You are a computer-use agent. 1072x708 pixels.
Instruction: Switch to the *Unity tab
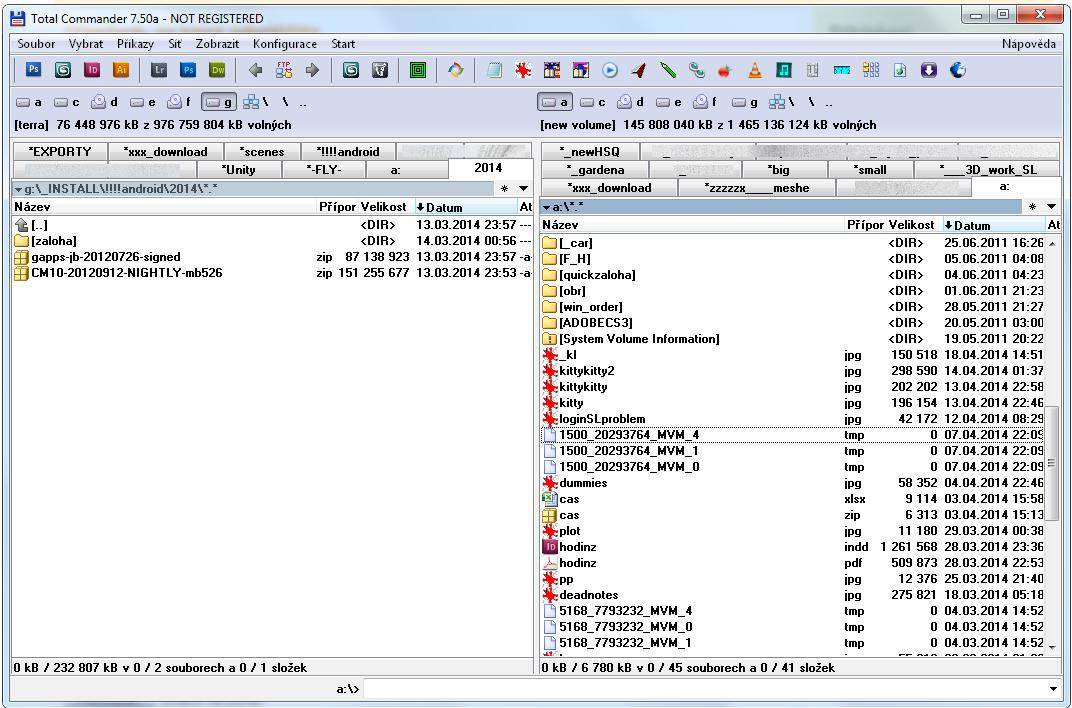click(239, 169)
